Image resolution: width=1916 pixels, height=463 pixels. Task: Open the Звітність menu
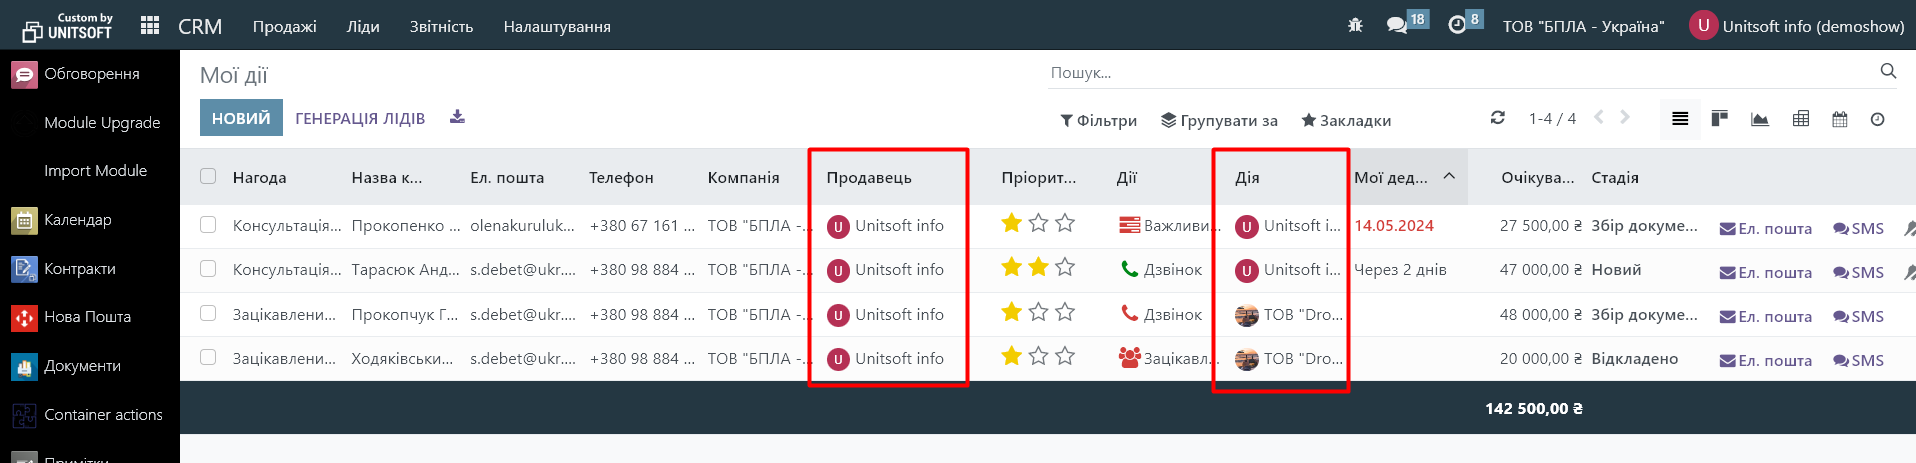pyautogui.click(x=441, y=27)
